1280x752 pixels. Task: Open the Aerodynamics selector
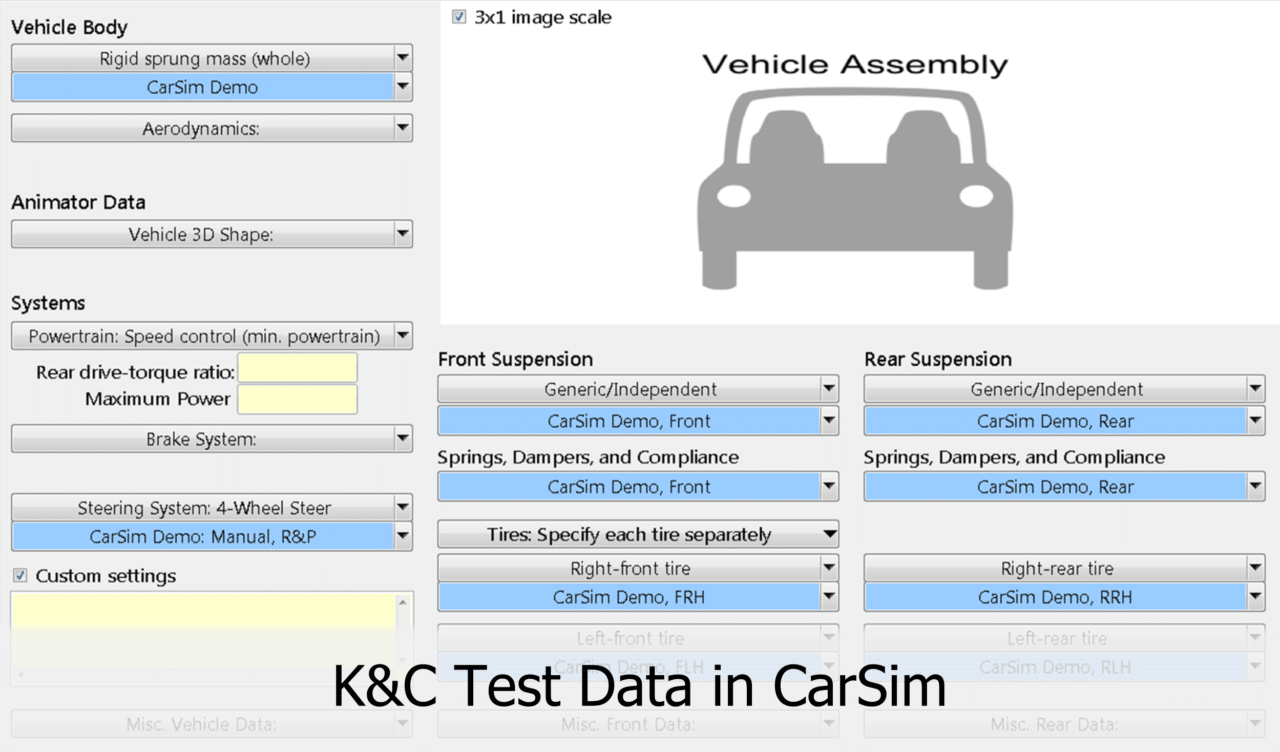(x=211, y=127)
